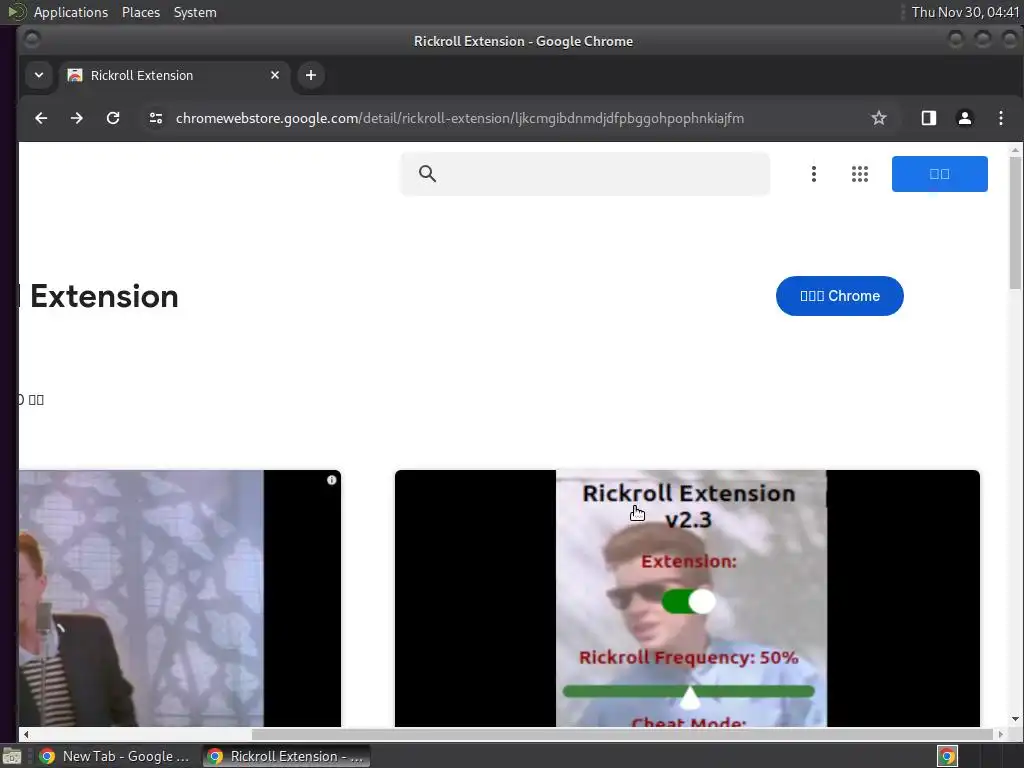Open site information icon in address bar
The image size is (1024, 768).
coord(155,118)
